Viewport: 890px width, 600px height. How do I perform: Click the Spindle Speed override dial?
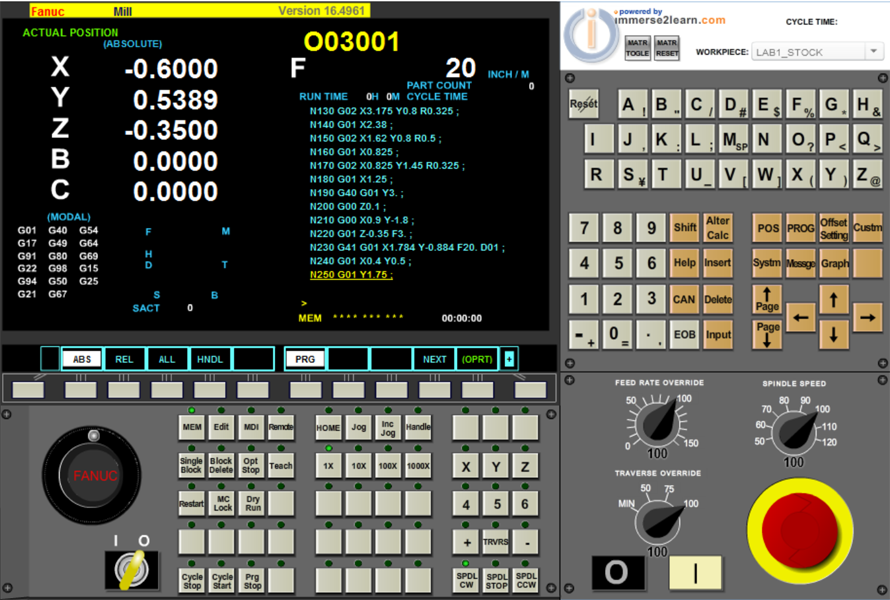[795, 431]
